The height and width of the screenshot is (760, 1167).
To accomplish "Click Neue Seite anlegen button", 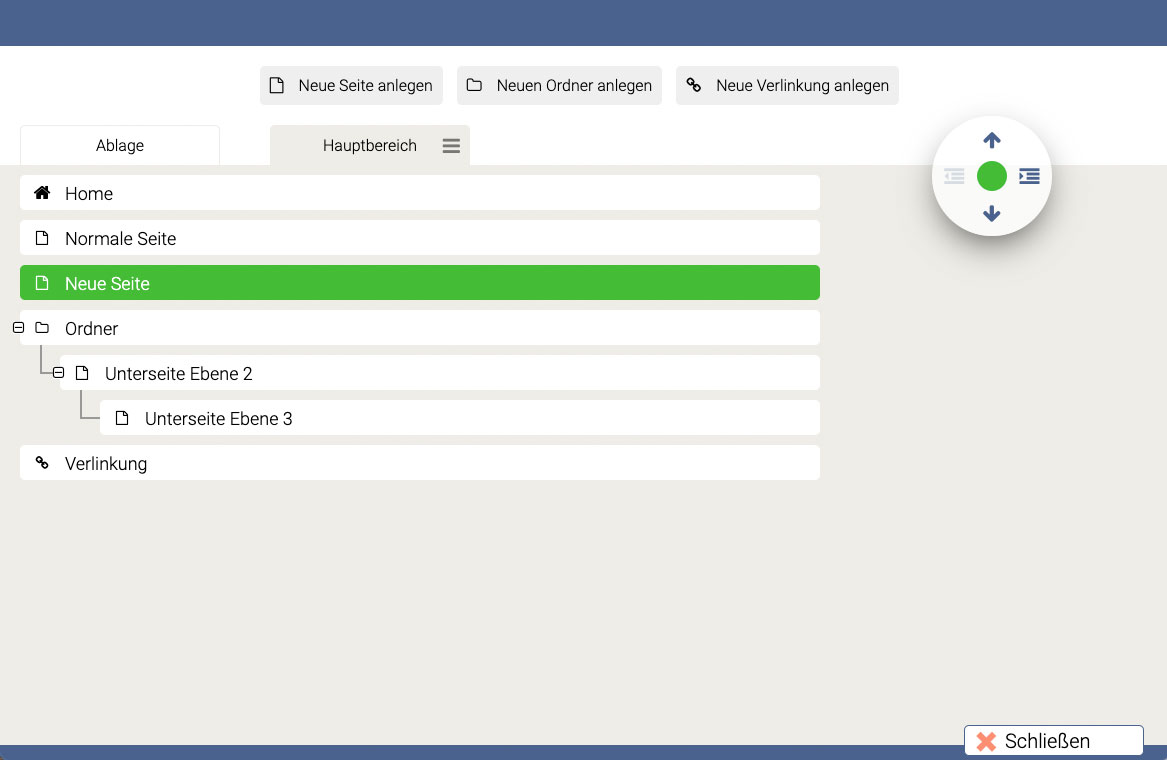I will (351, 86).
